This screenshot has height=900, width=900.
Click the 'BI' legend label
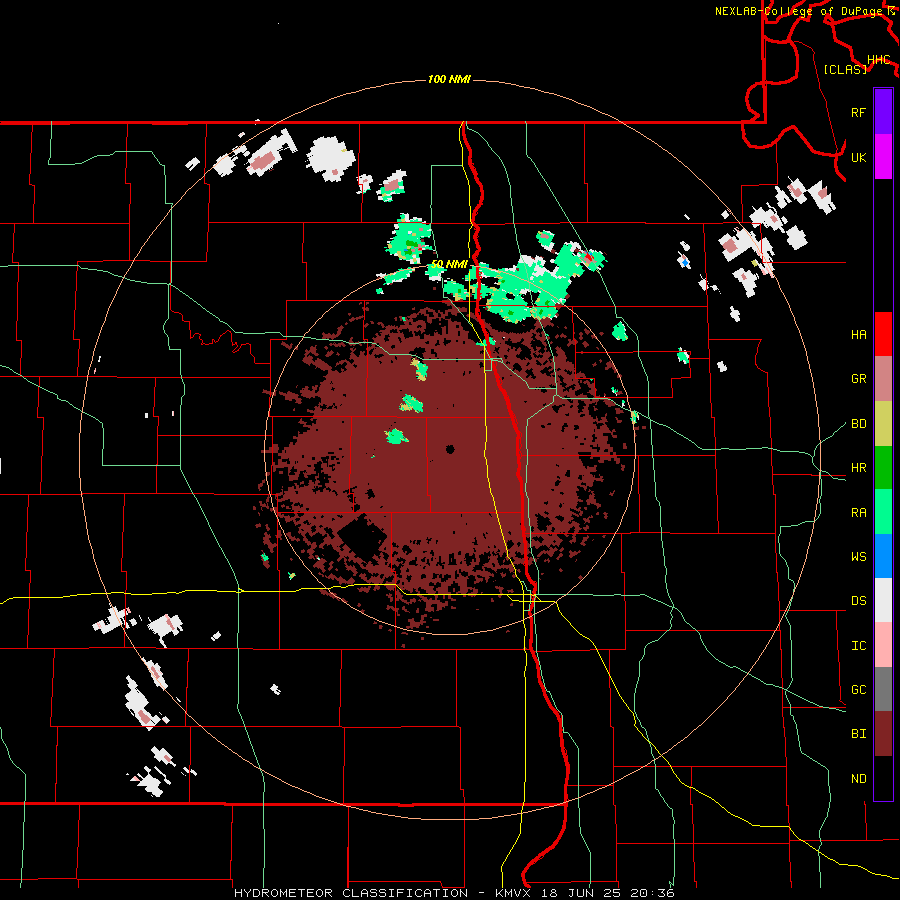point(858,734)
